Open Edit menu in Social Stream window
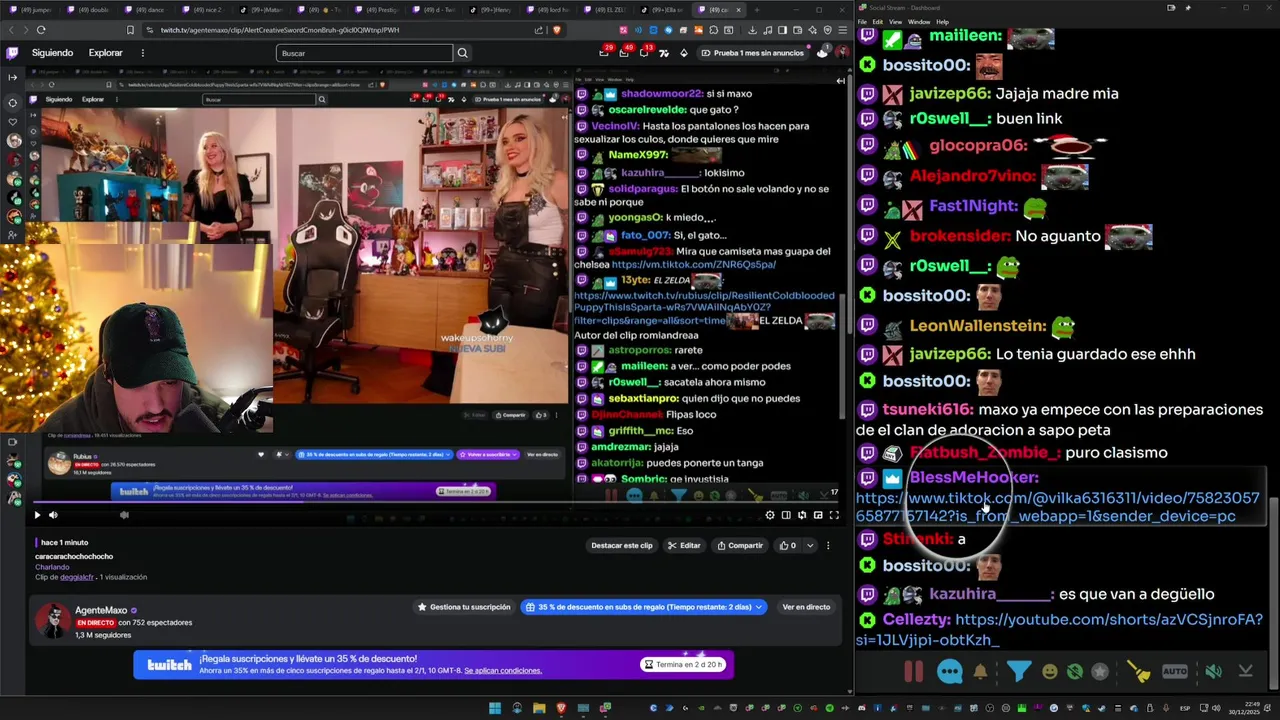1280x720 pixels. point(878,21)
